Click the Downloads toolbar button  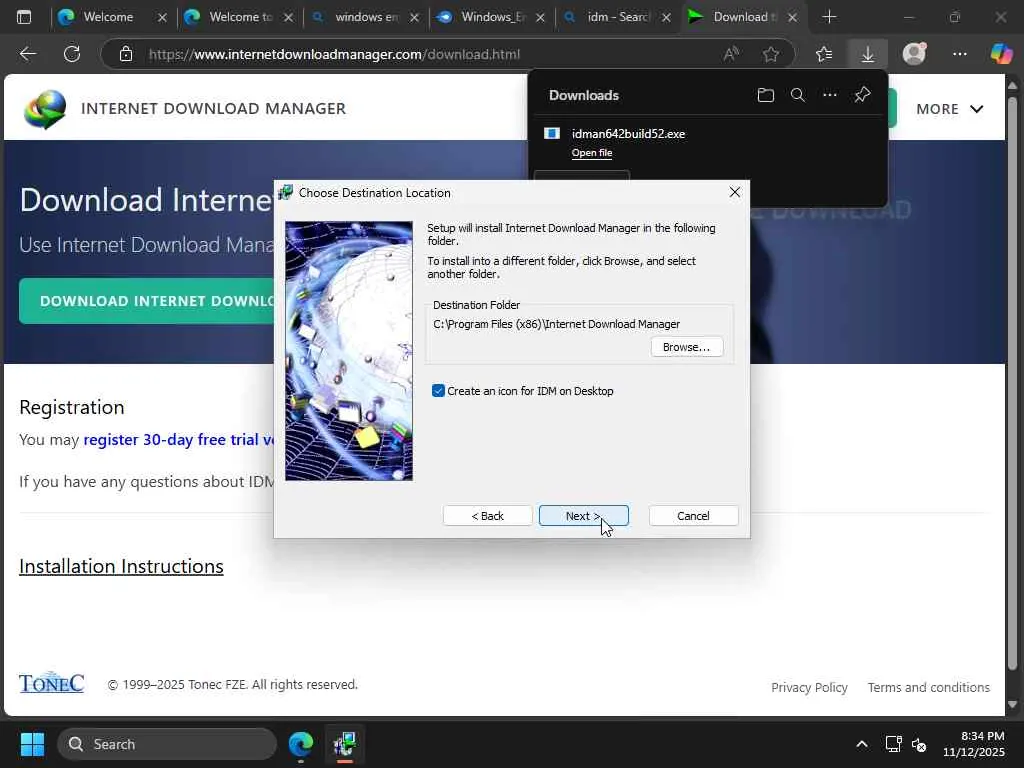867,54
